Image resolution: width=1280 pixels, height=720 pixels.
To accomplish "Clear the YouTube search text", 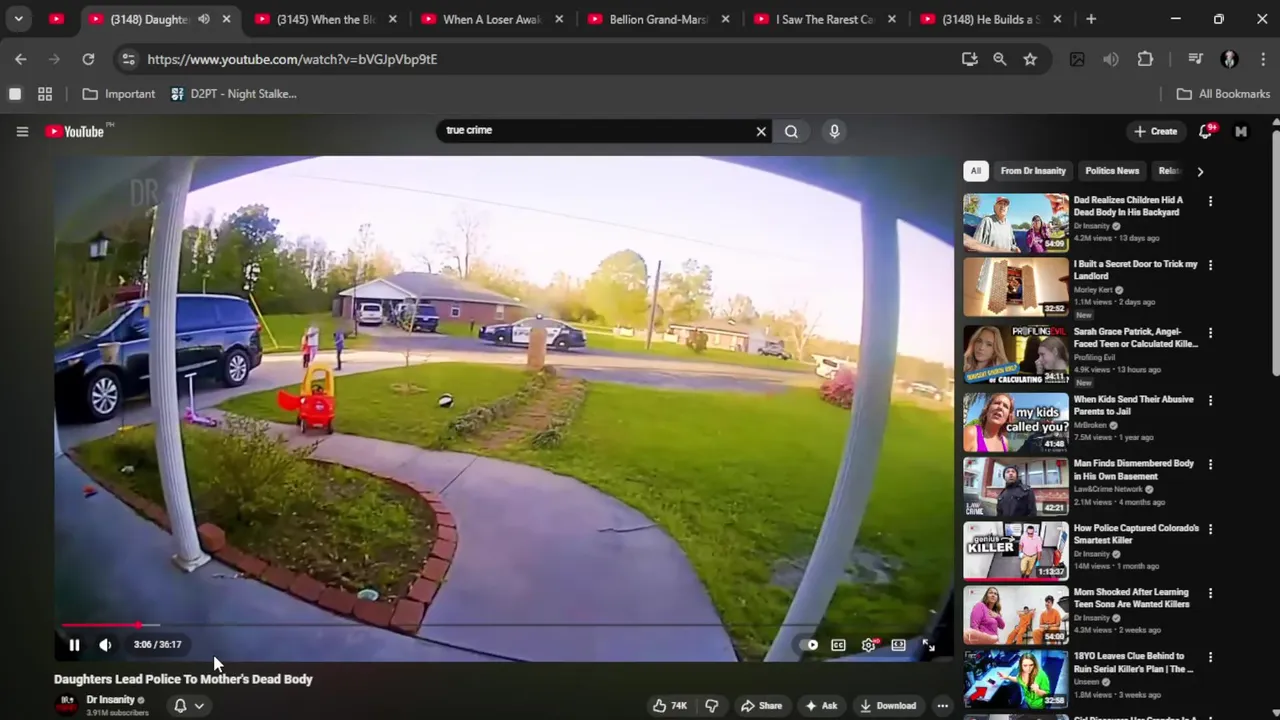I will point(761,131).
